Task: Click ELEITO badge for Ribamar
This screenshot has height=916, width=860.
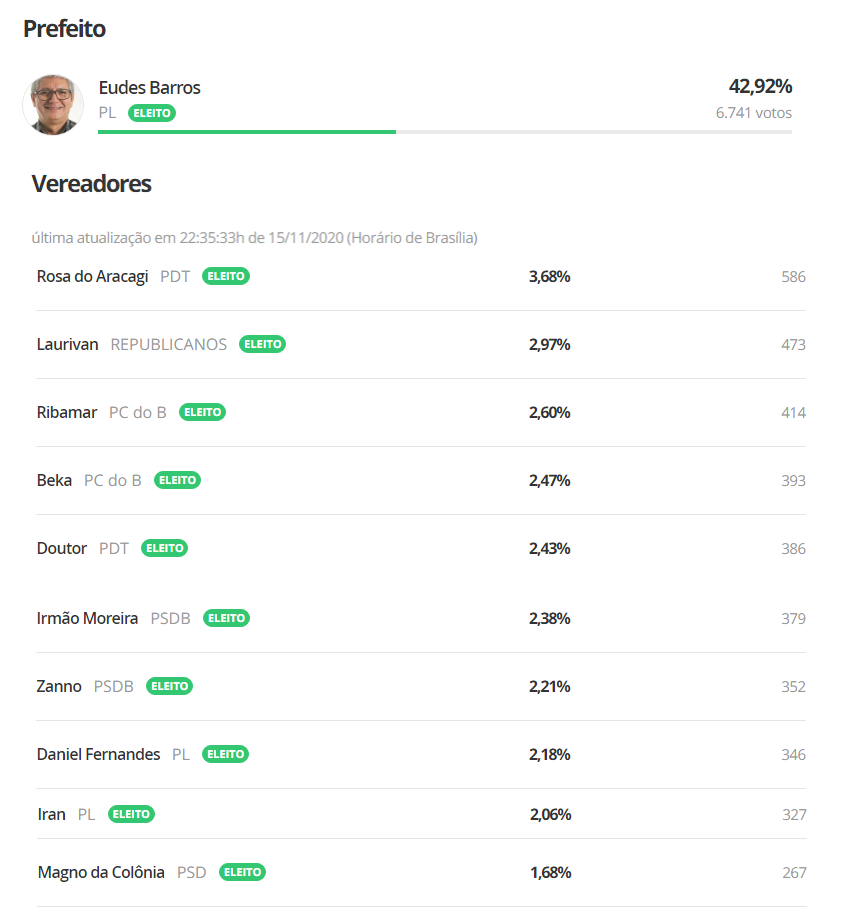Action: (x=202, y=412)
